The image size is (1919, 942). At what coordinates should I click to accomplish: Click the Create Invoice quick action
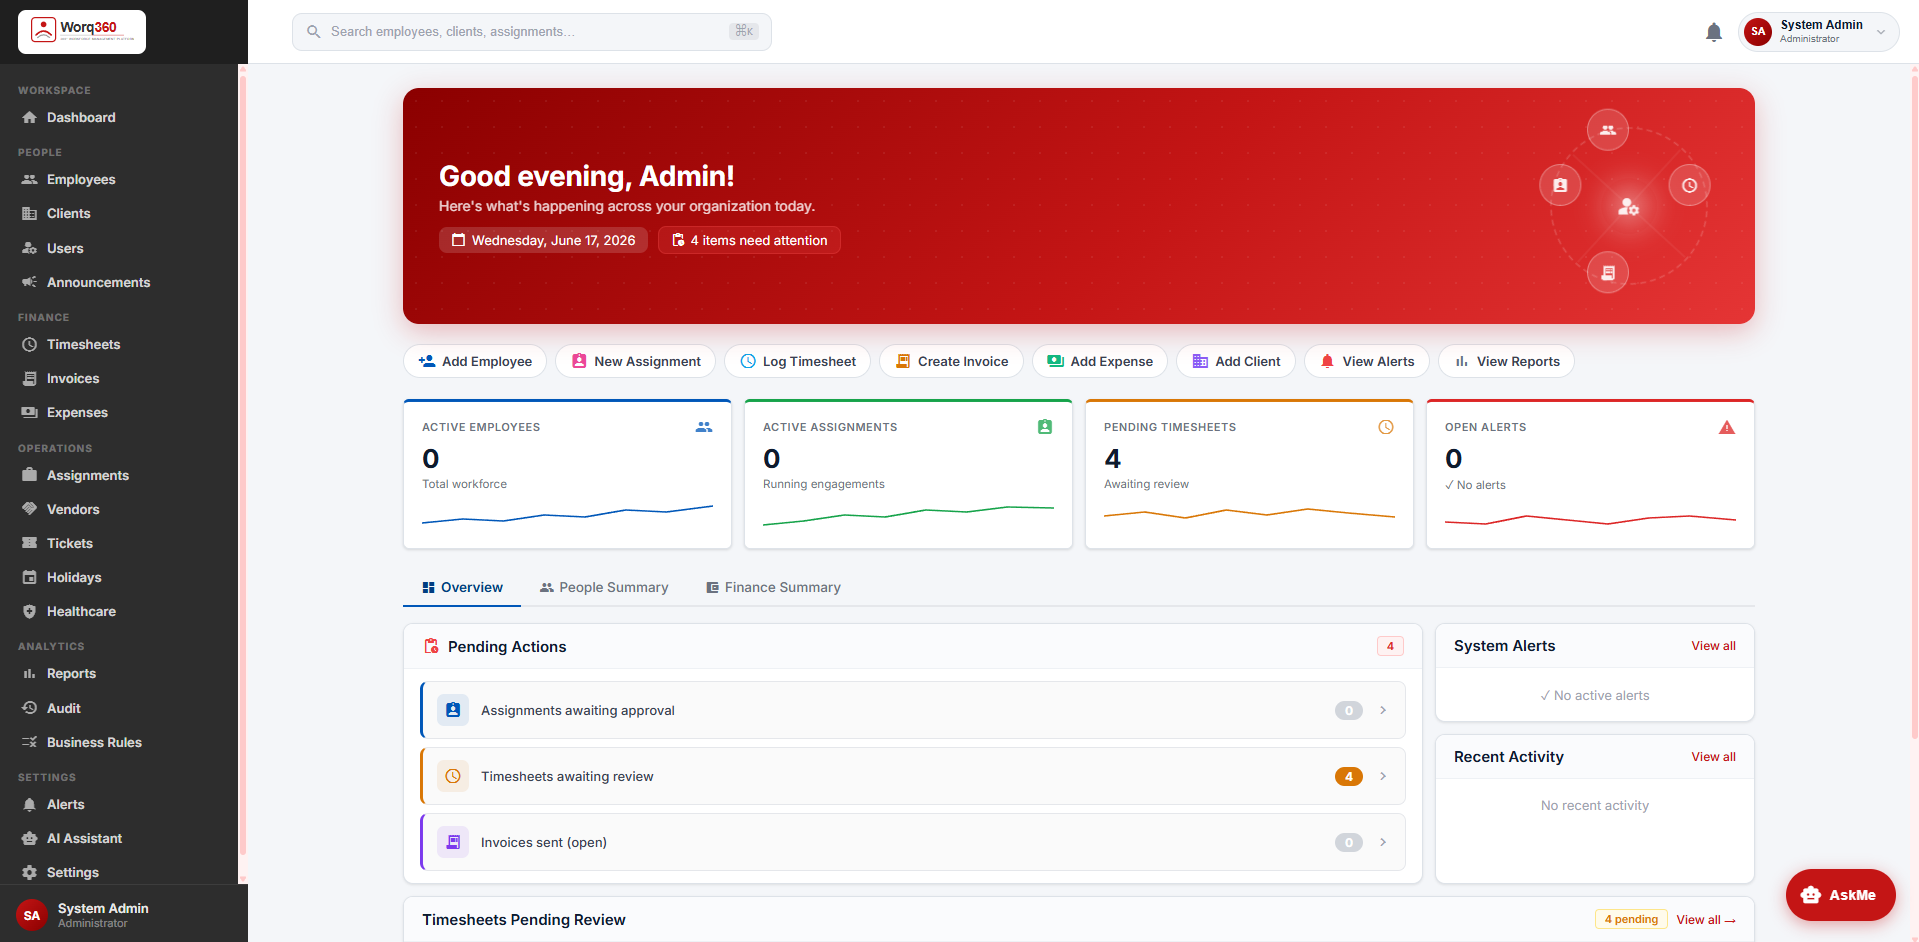coord(952,362)
